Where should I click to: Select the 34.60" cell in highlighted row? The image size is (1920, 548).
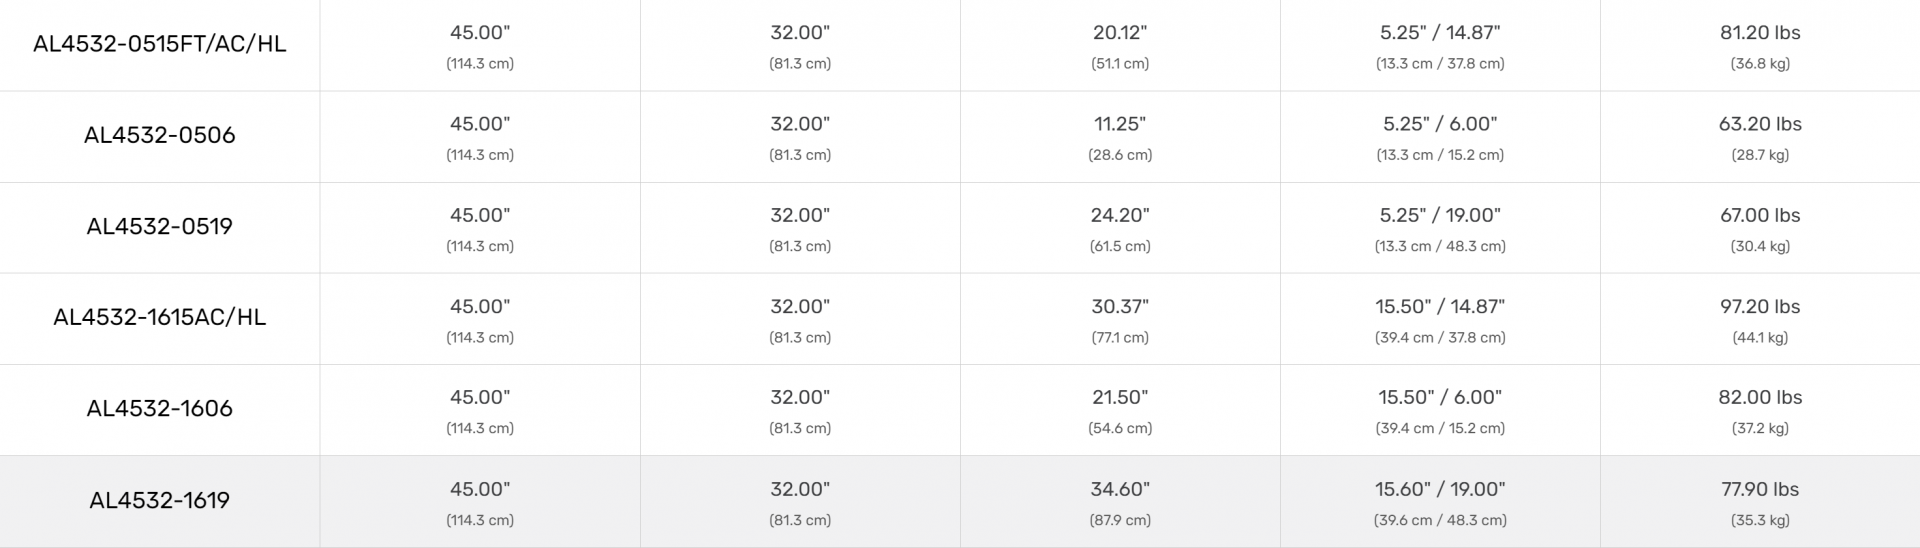click(1120, 489)
